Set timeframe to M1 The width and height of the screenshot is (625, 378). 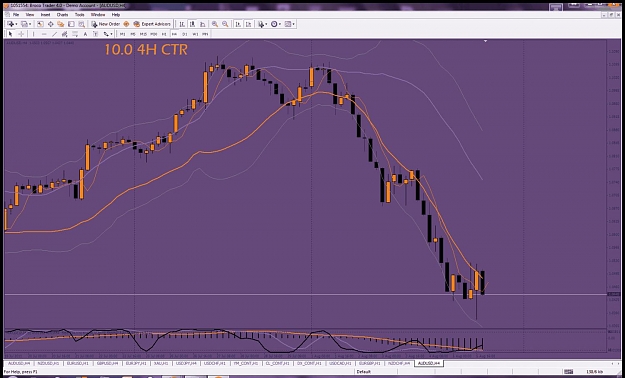coord(123,34)
